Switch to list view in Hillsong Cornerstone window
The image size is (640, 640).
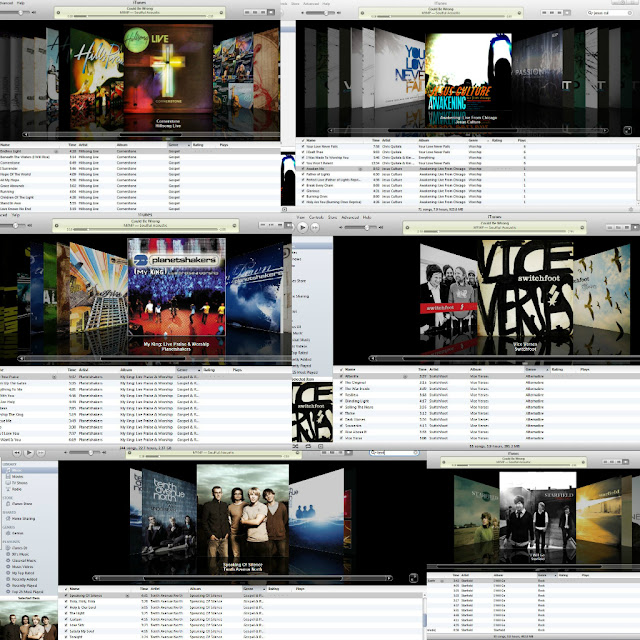click(247, 12)
